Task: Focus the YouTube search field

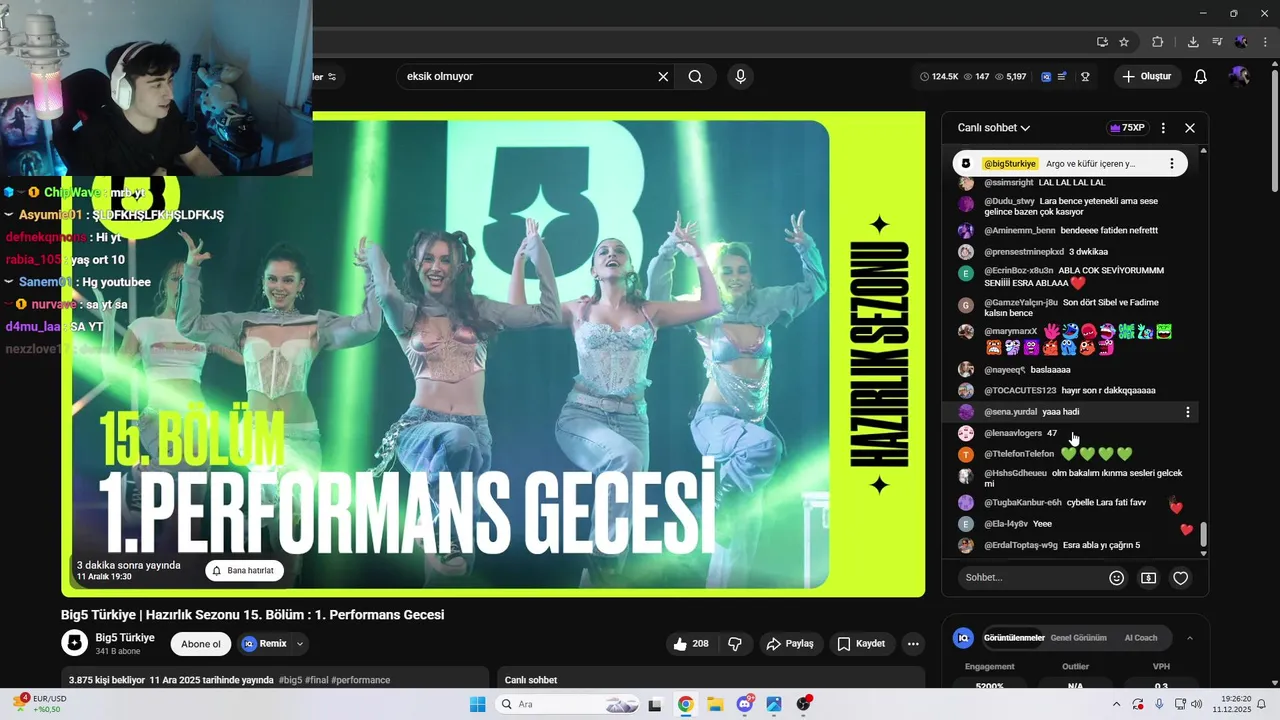Action: [526, 77]
